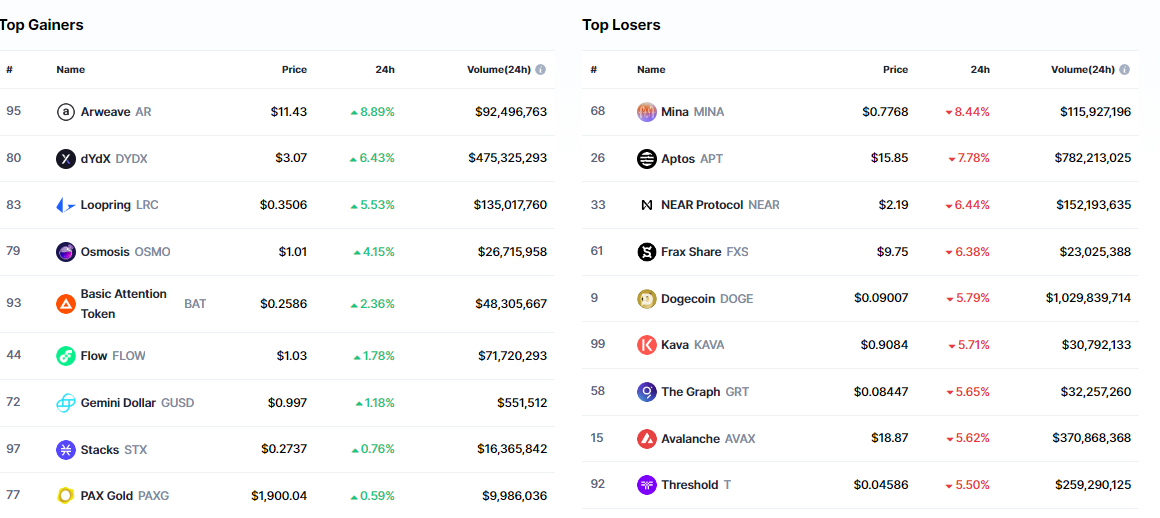
Task: Click the Dogecoin logo icon
Action: [647, 299]
